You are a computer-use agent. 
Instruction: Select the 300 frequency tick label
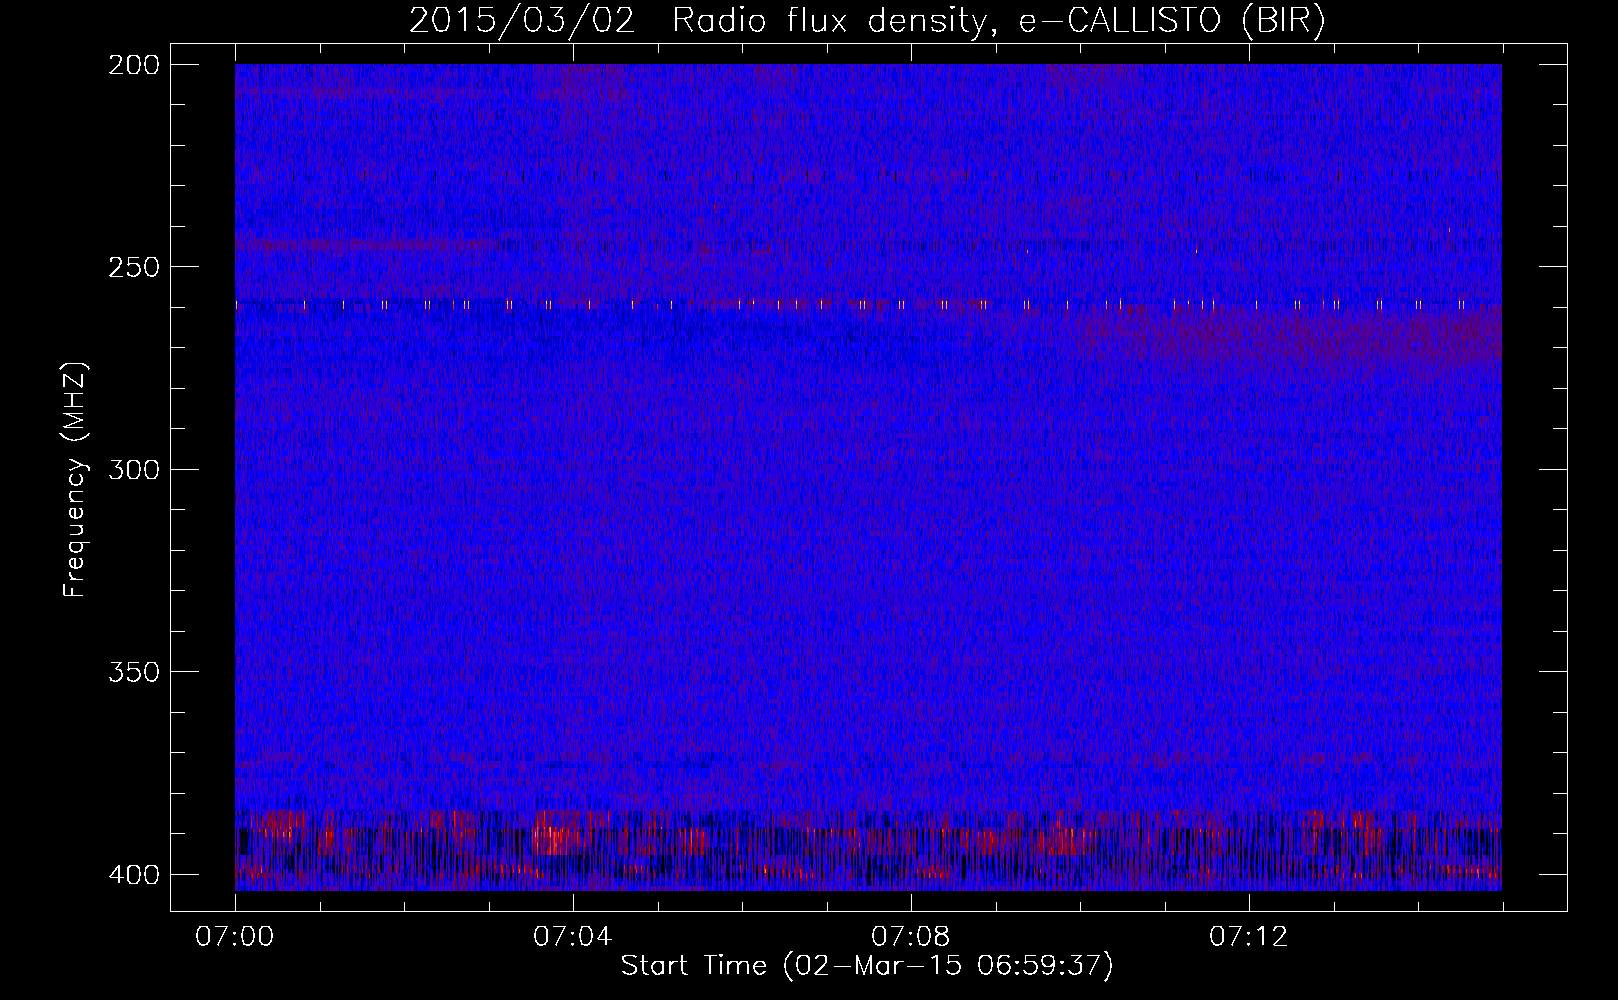coord(133,469)
